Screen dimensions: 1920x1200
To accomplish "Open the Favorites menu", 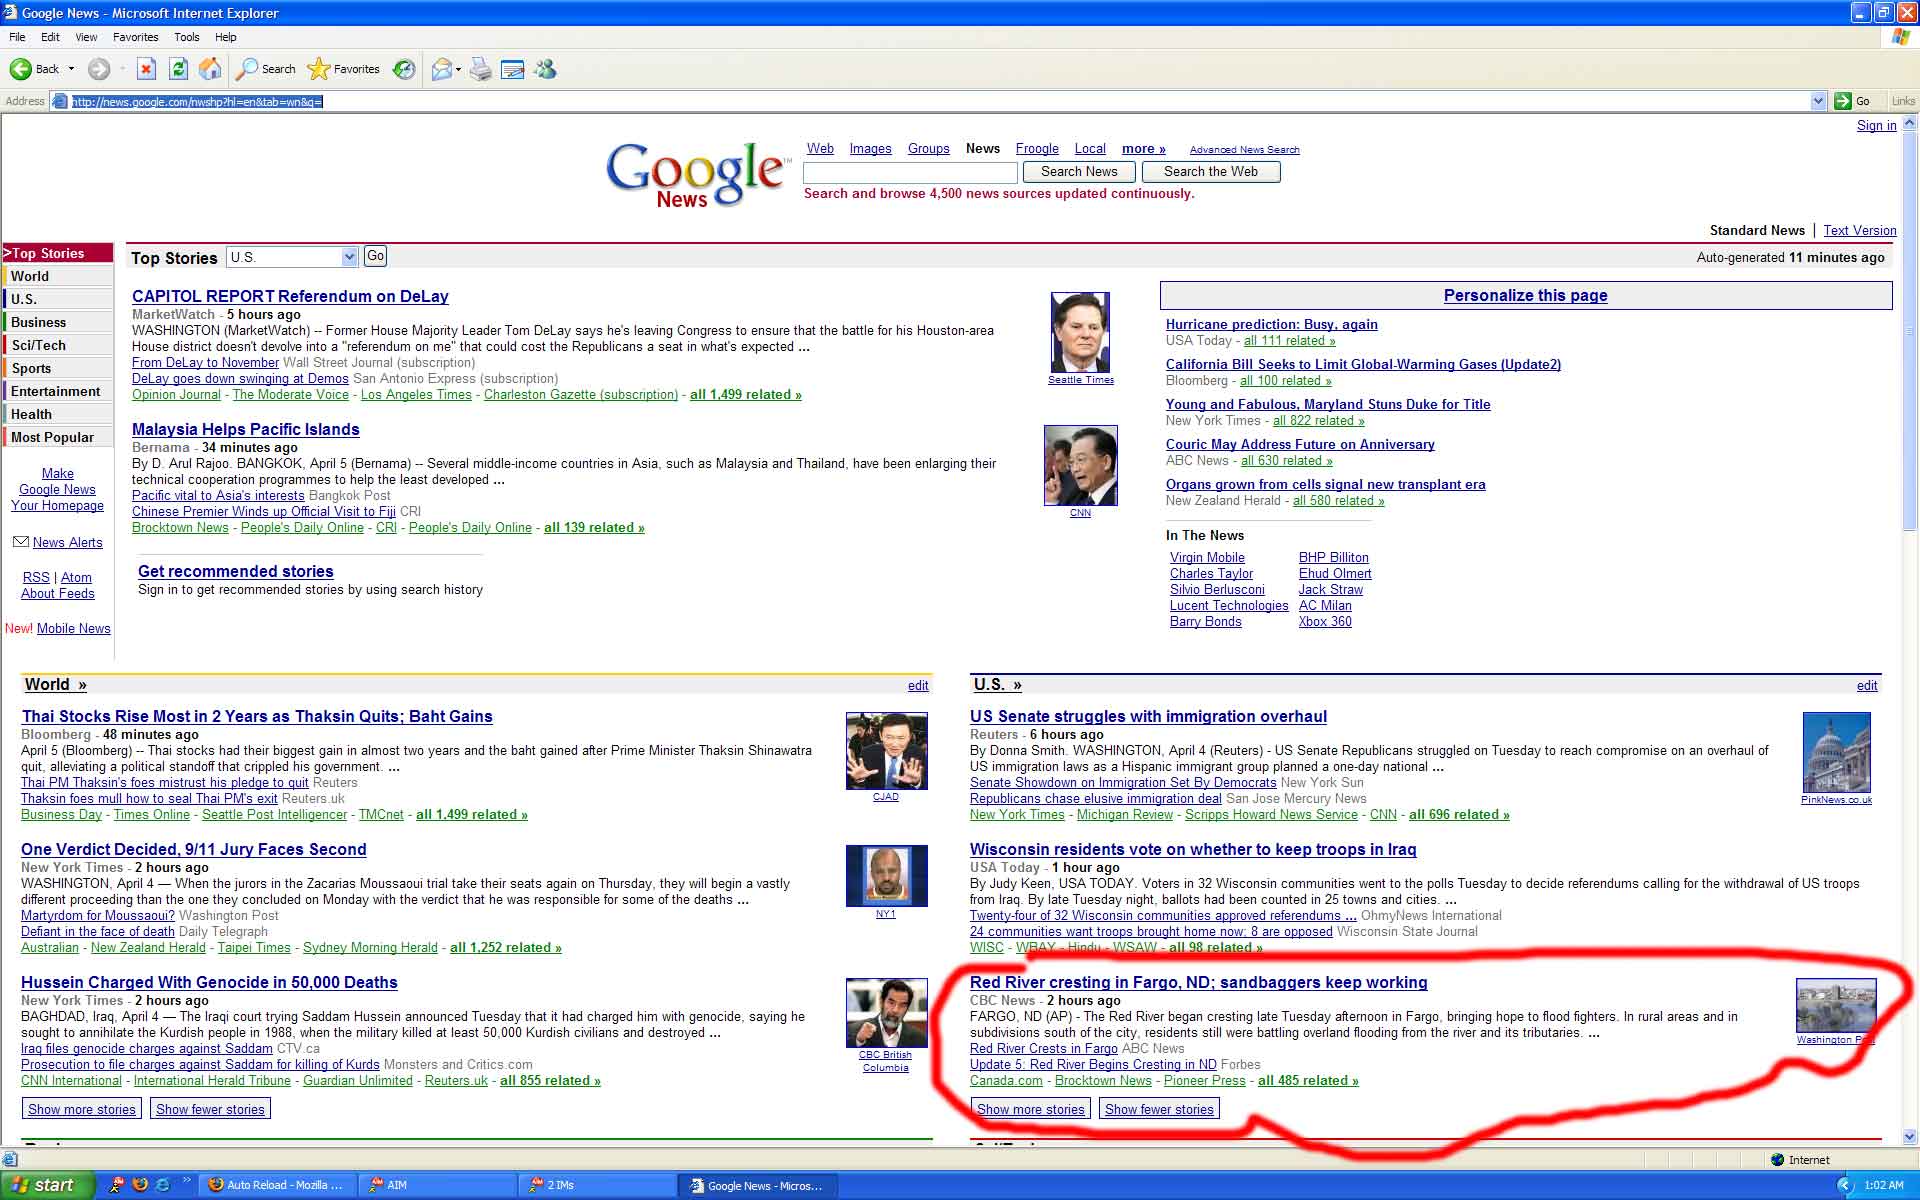I will click(x=135, y=37).
